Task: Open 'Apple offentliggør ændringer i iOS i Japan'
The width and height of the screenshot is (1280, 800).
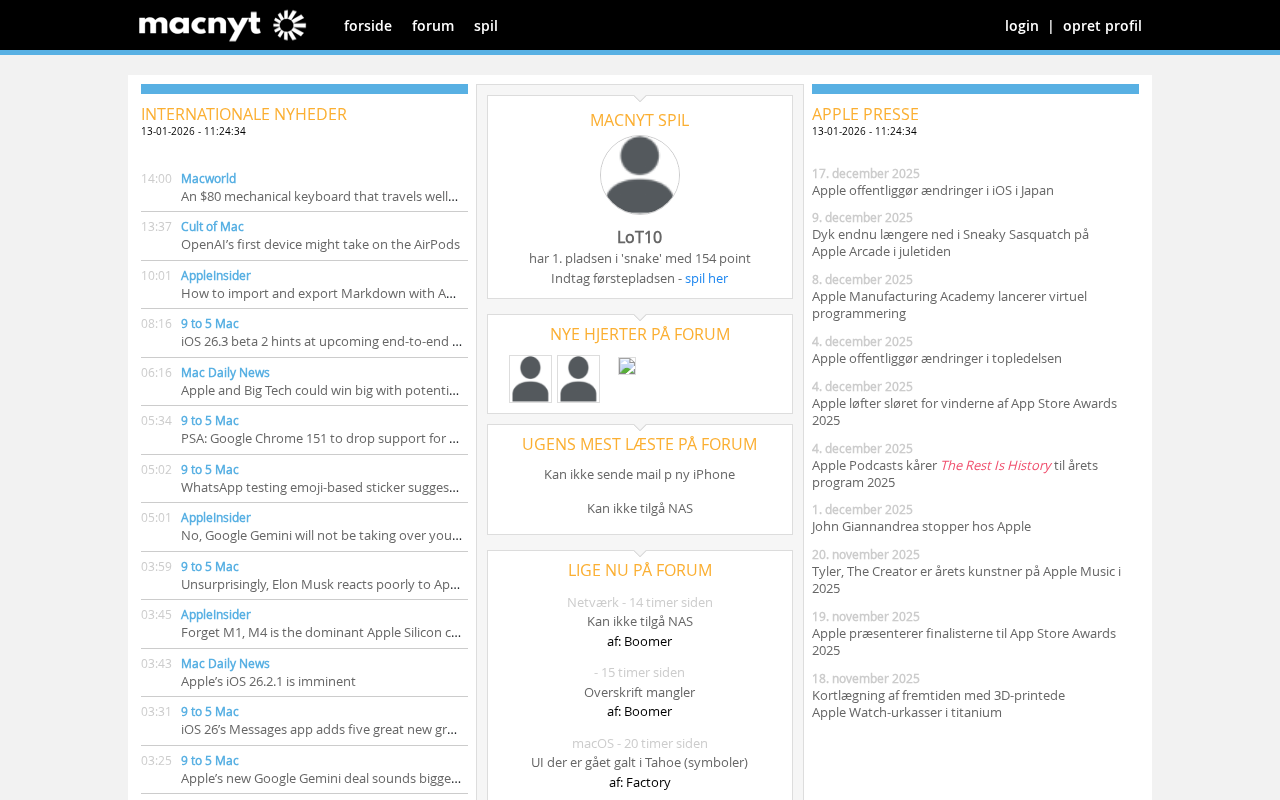Action: (x=933, y=190)
